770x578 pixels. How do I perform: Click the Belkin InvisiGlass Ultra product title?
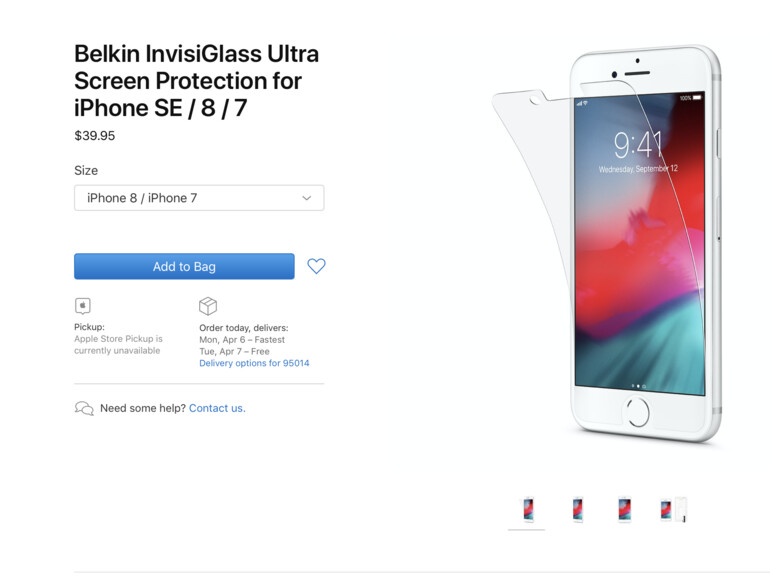[x=196, y=81]
